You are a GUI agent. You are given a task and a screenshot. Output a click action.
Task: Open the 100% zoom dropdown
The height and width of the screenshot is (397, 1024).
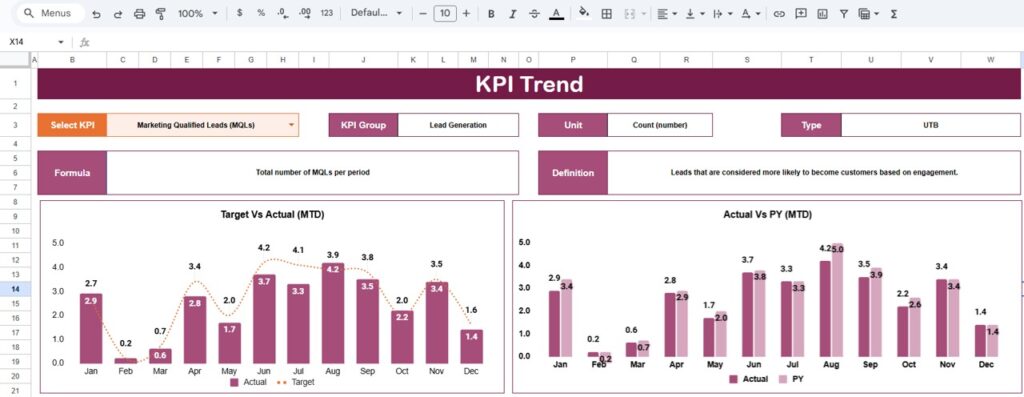pyautogui.click(x=198, y=14)
